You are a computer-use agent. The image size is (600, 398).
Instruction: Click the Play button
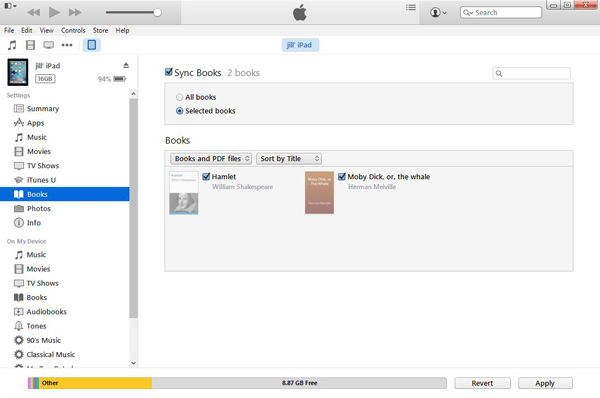pos(54,12)
